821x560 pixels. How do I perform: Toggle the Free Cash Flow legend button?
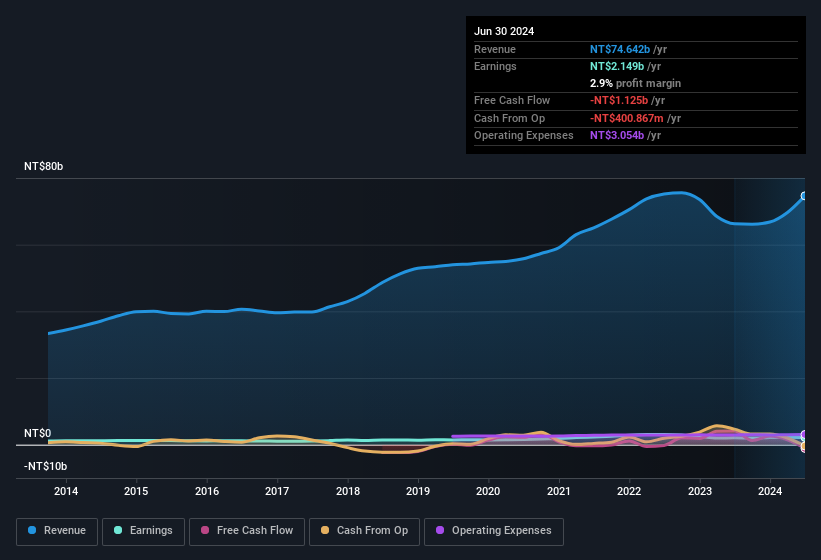(247, 531)
